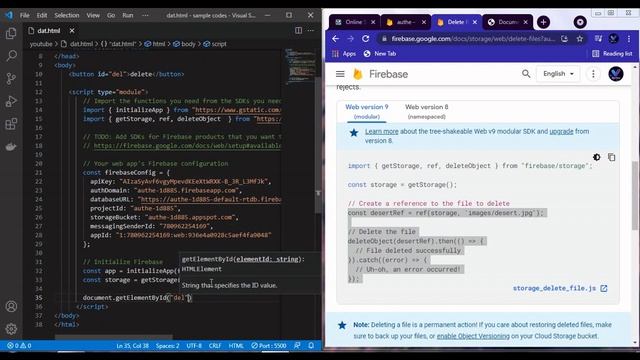The height and width of the screenshot is (360, 640).
Task: Click firebase setup docs URL in comment
Action: (187, 146)
